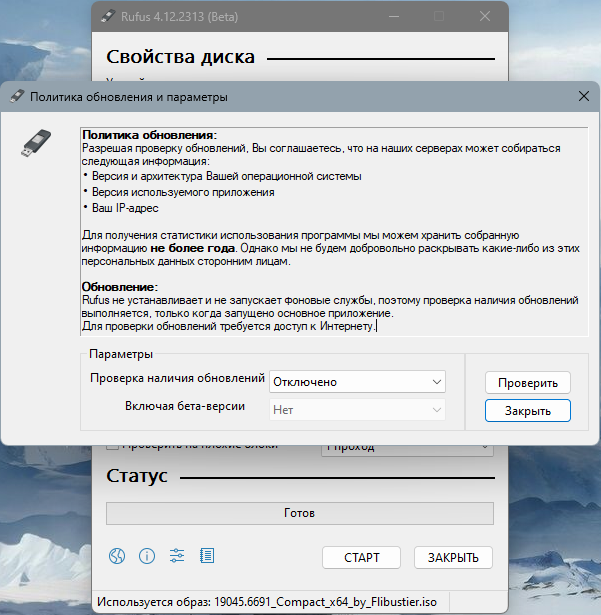Toggle the partially hidden bad blocks checkbox
The height and width of the screenshot is (615, 601).
112,447
